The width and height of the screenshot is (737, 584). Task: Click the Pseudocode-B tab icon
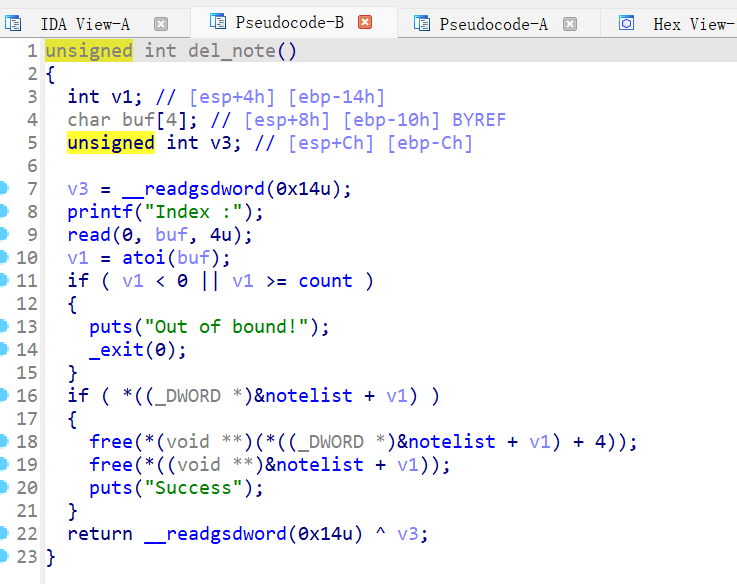(216, 22)
